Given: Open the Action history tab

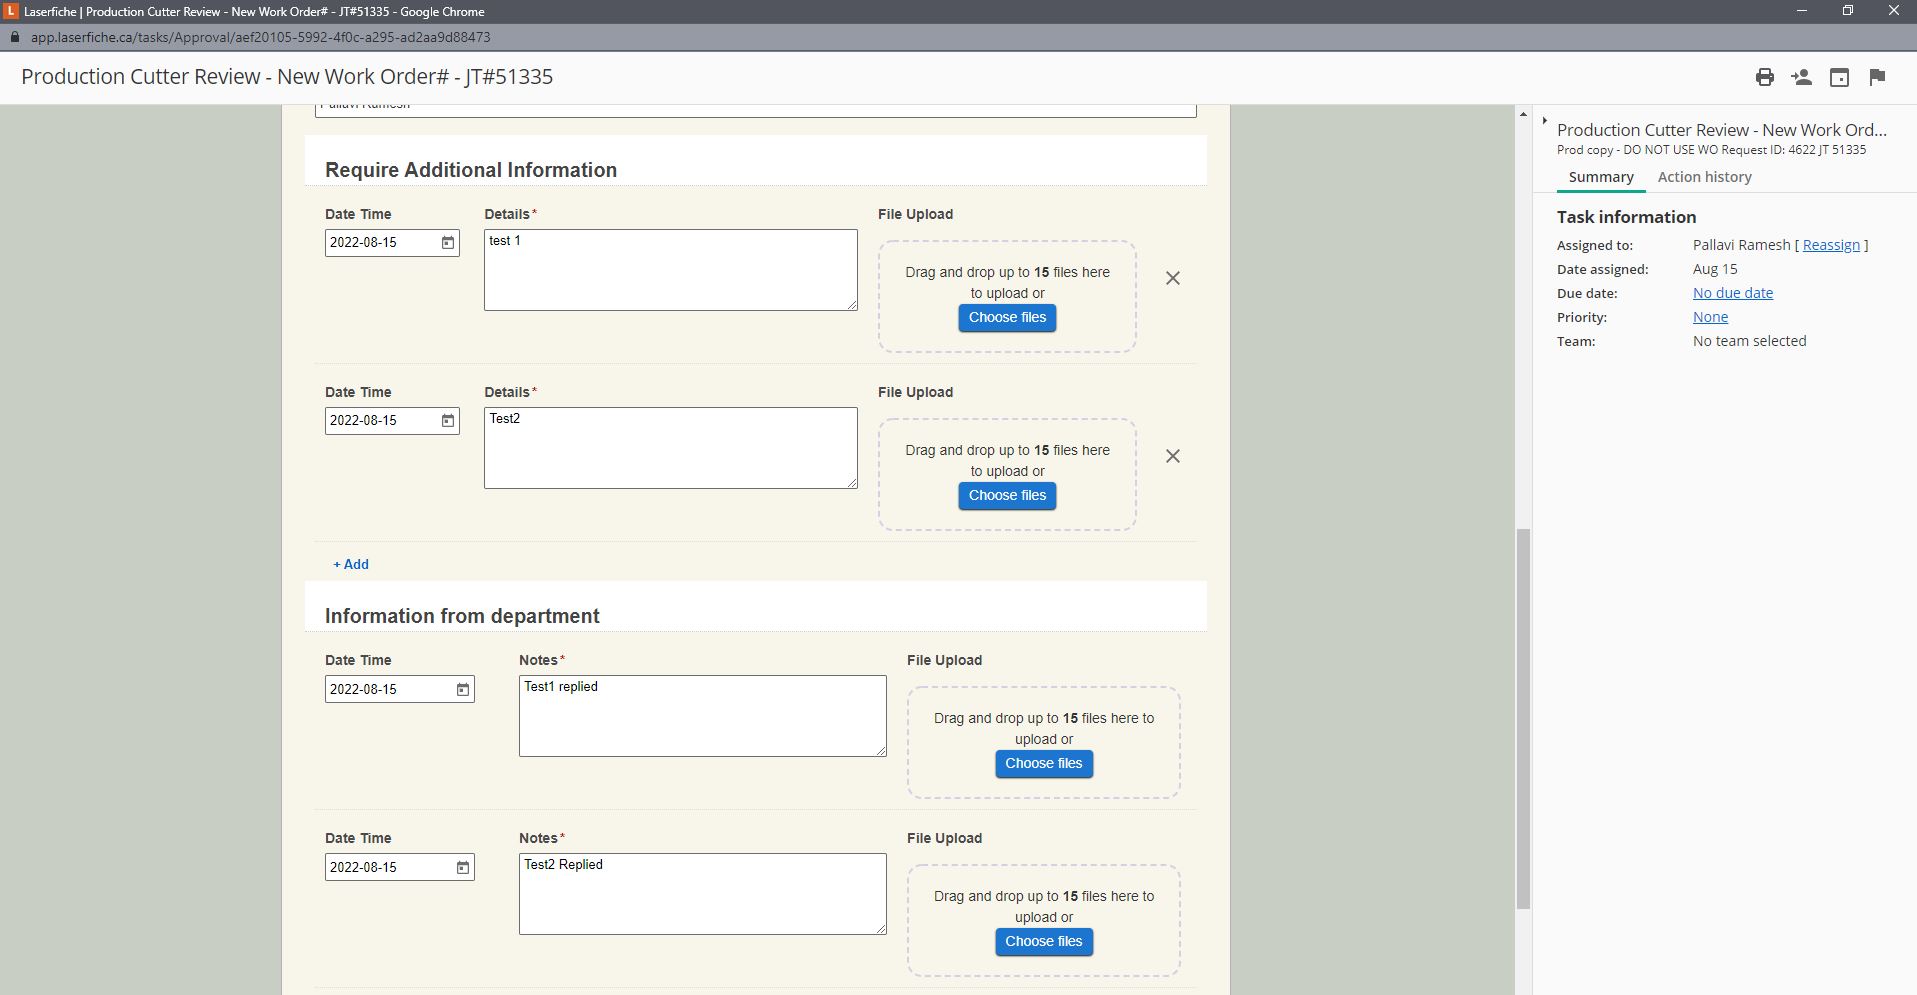Looking at the screenshot, I should tap(1704, 177).
